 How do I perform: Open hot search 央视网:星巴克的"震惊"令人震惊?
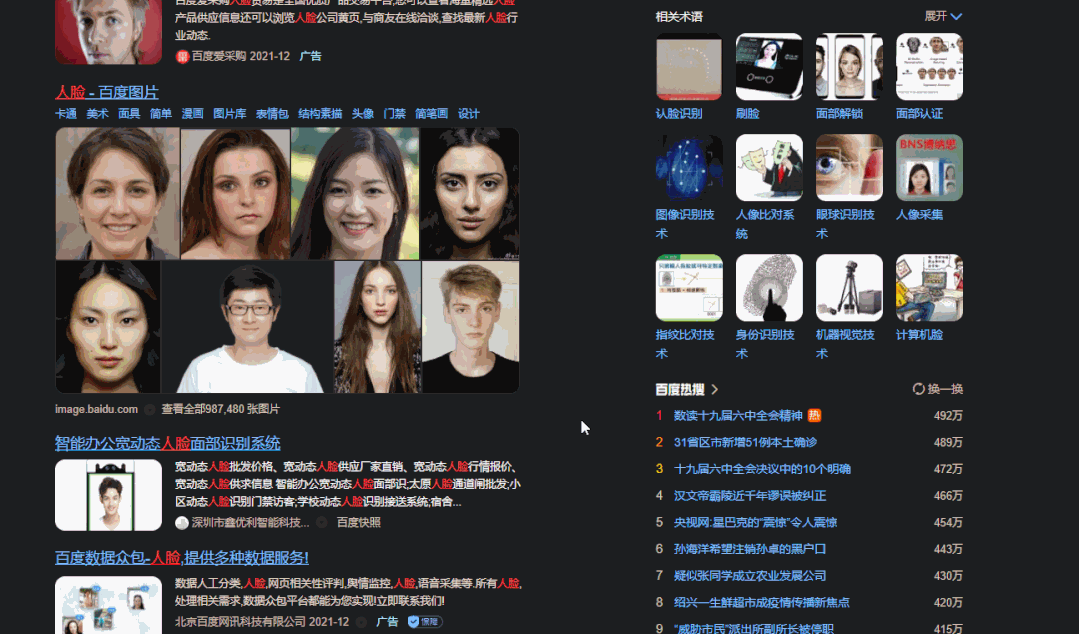pos(756,522)
